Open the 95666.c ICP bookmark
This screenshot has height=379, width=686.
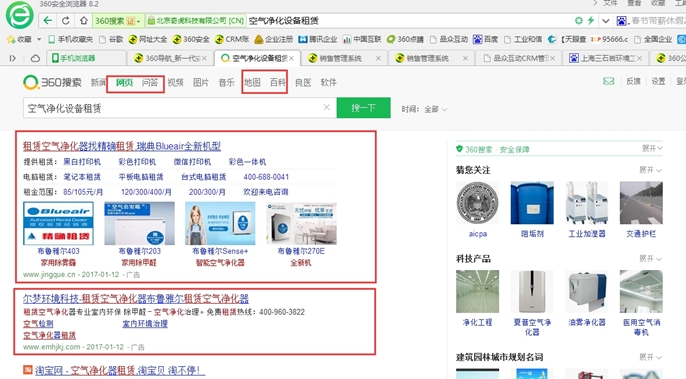(x=609, y=39)
